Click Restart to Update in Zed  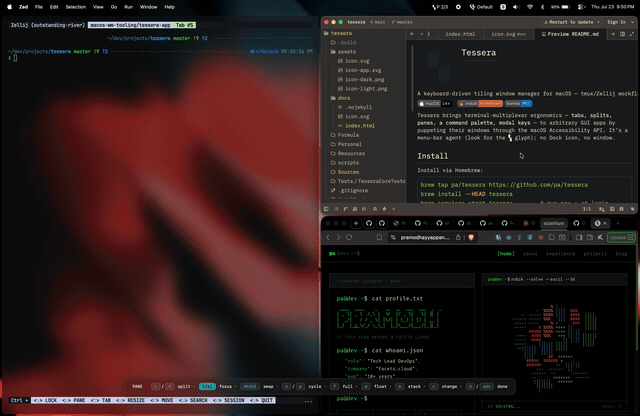coord(568,22)
